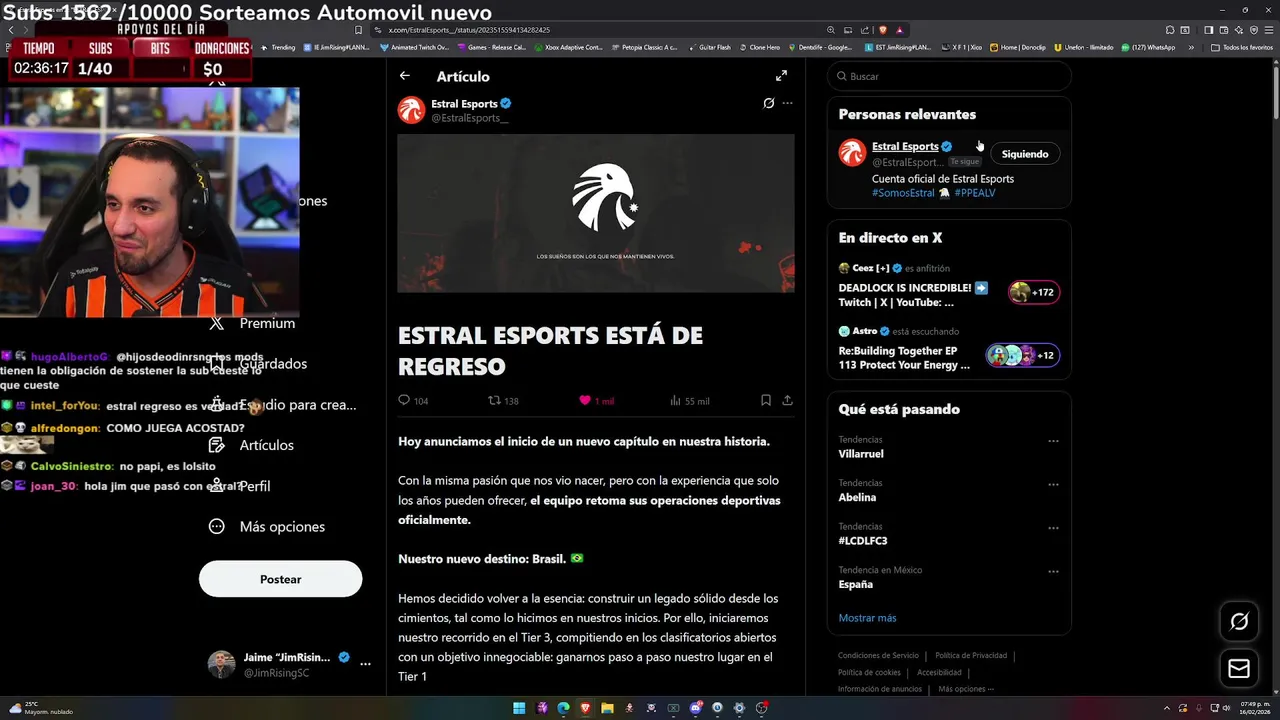Open options for the Villarruel trend
Image resolution: width=1280 pixels, height=720 pixels.
1053,441
